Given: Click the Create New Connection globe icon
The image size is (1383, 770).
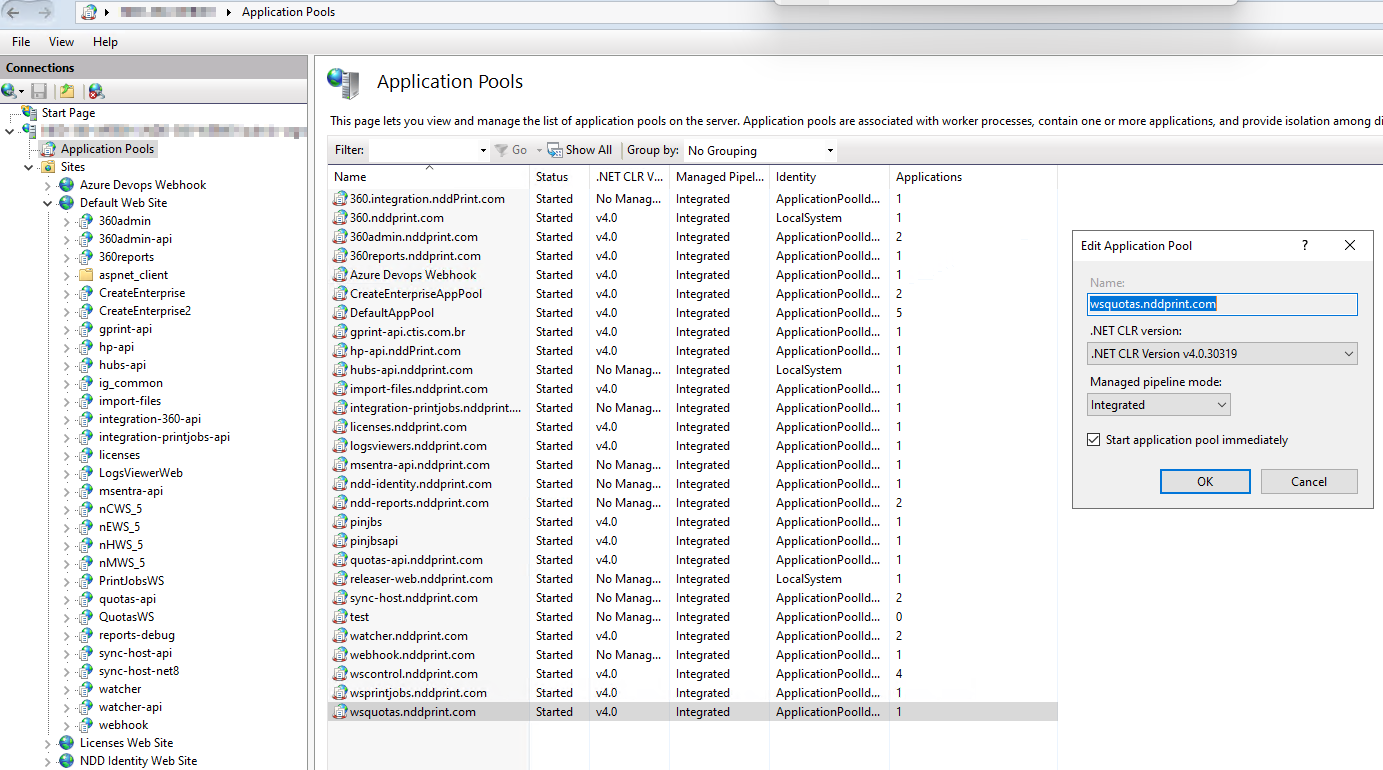Looking at the screenshot, I should [10, 91].
